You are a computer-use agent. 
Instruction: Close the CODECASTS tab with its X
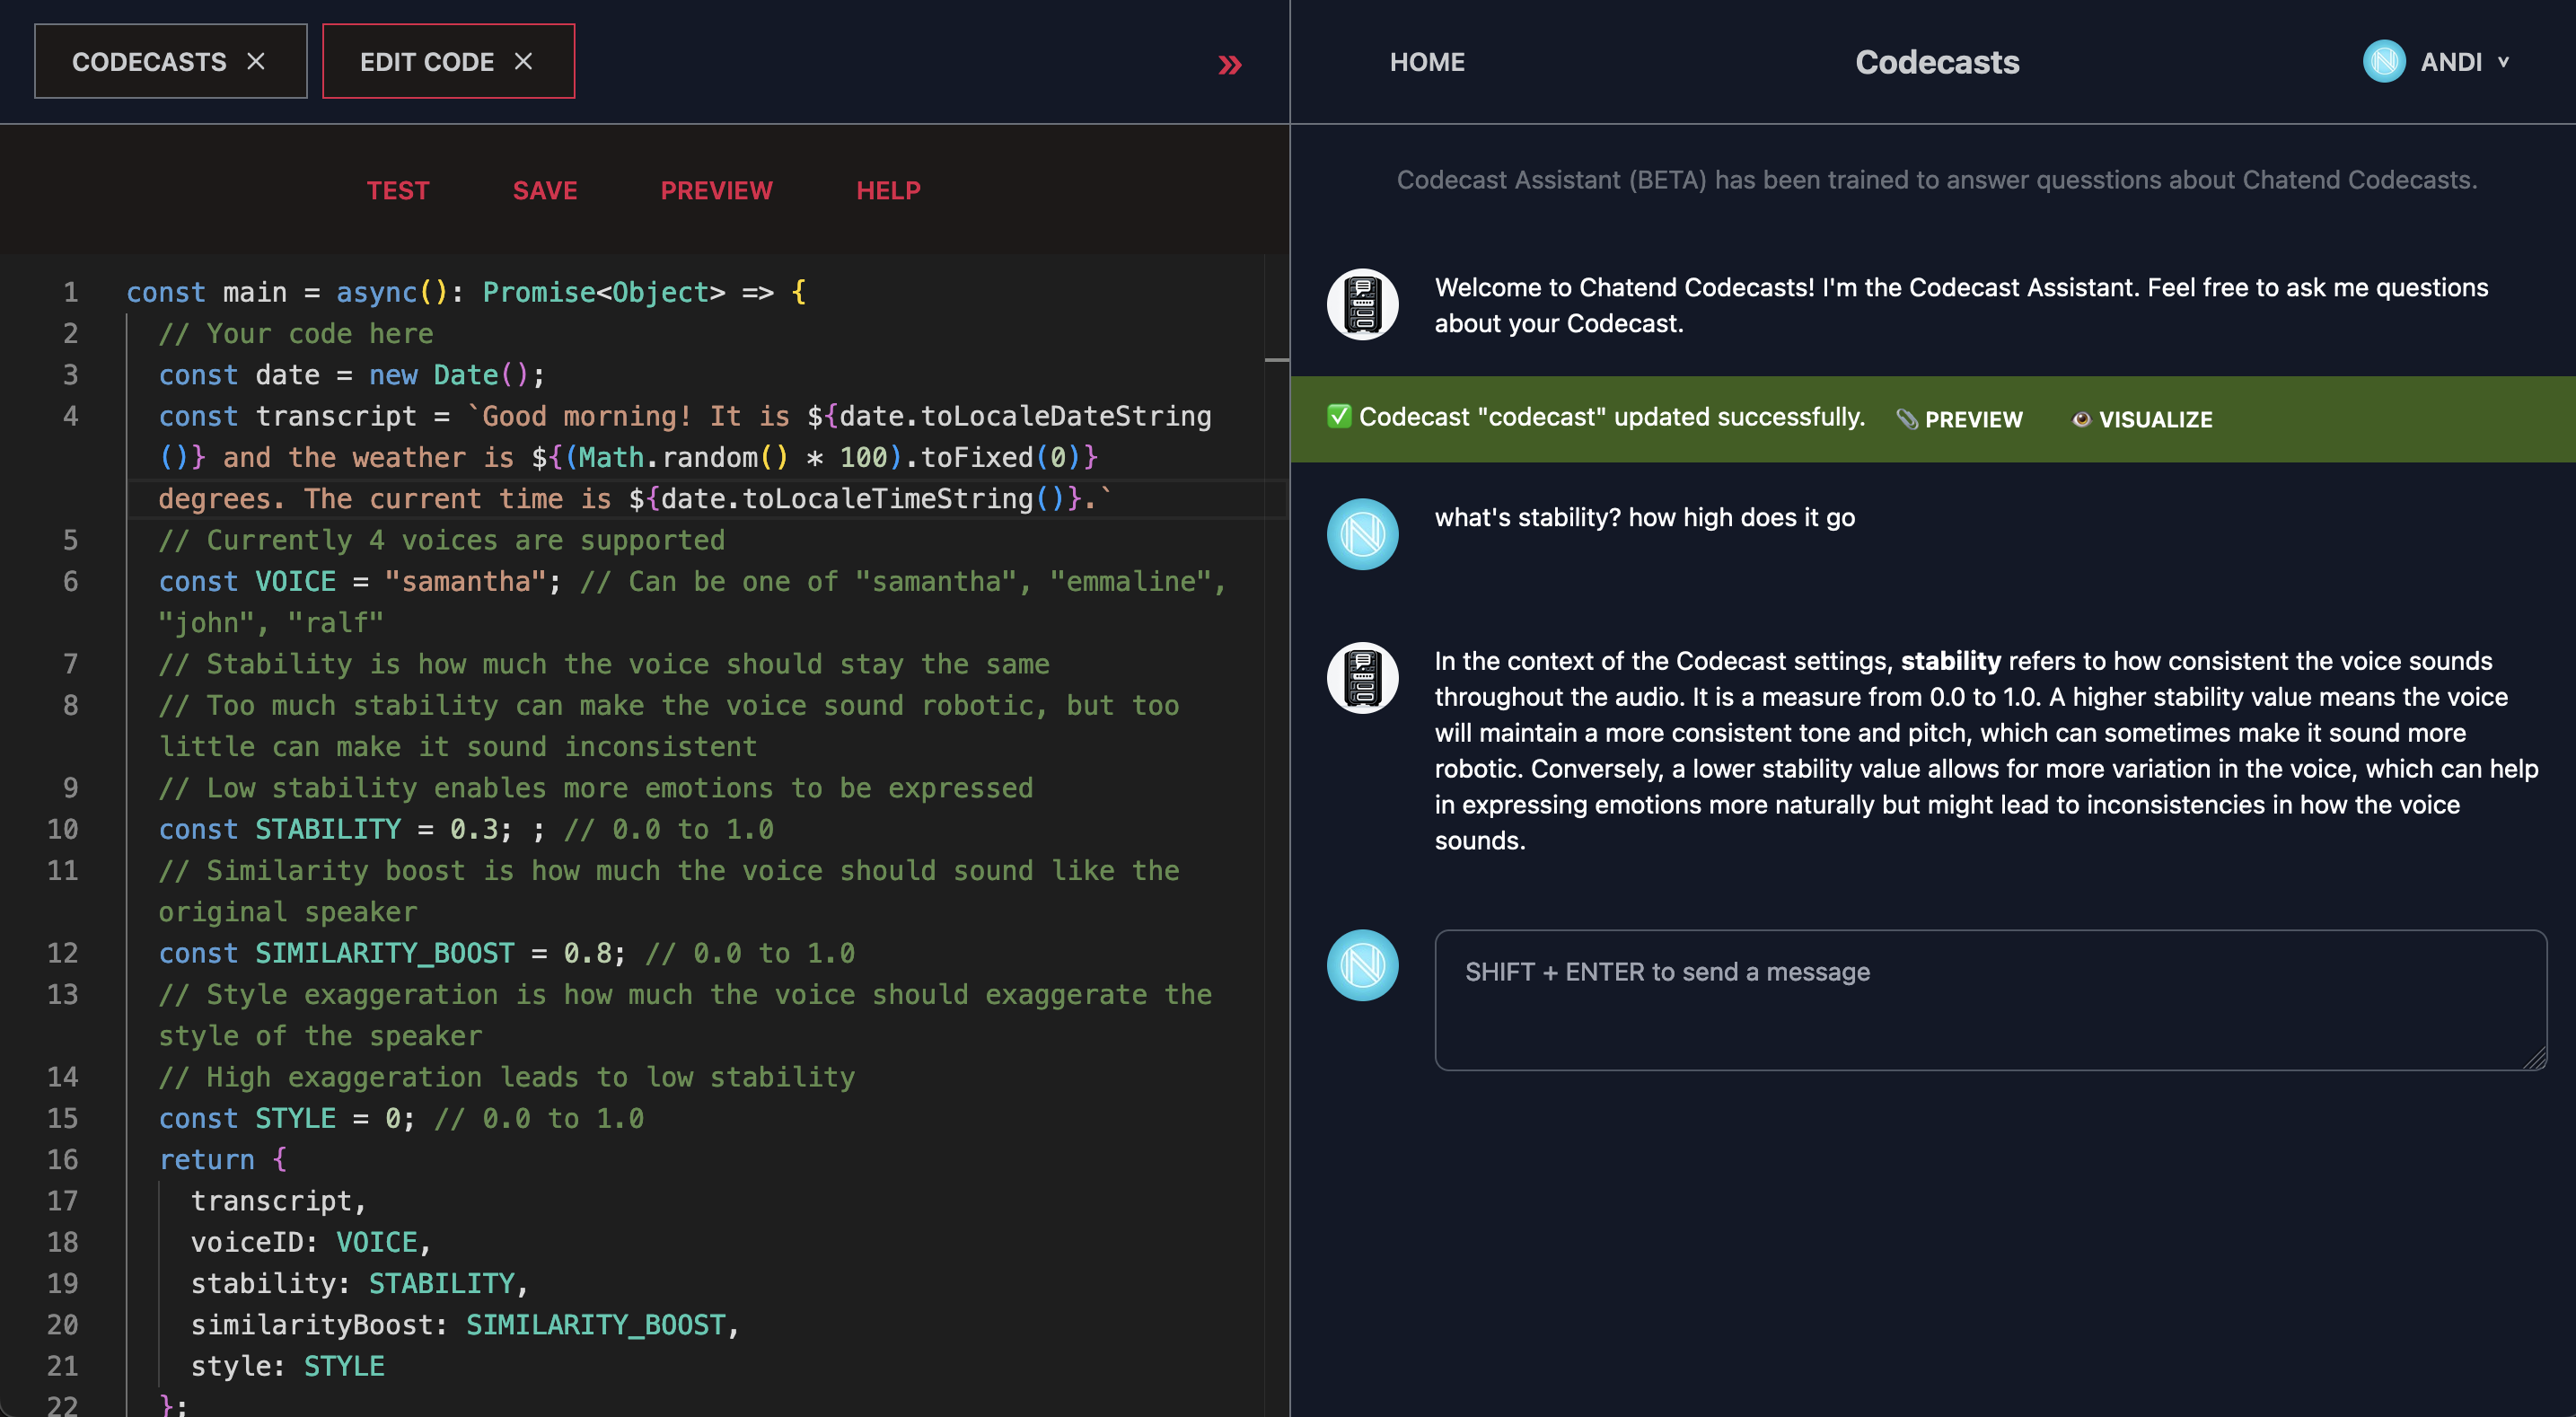coord(256,62)
